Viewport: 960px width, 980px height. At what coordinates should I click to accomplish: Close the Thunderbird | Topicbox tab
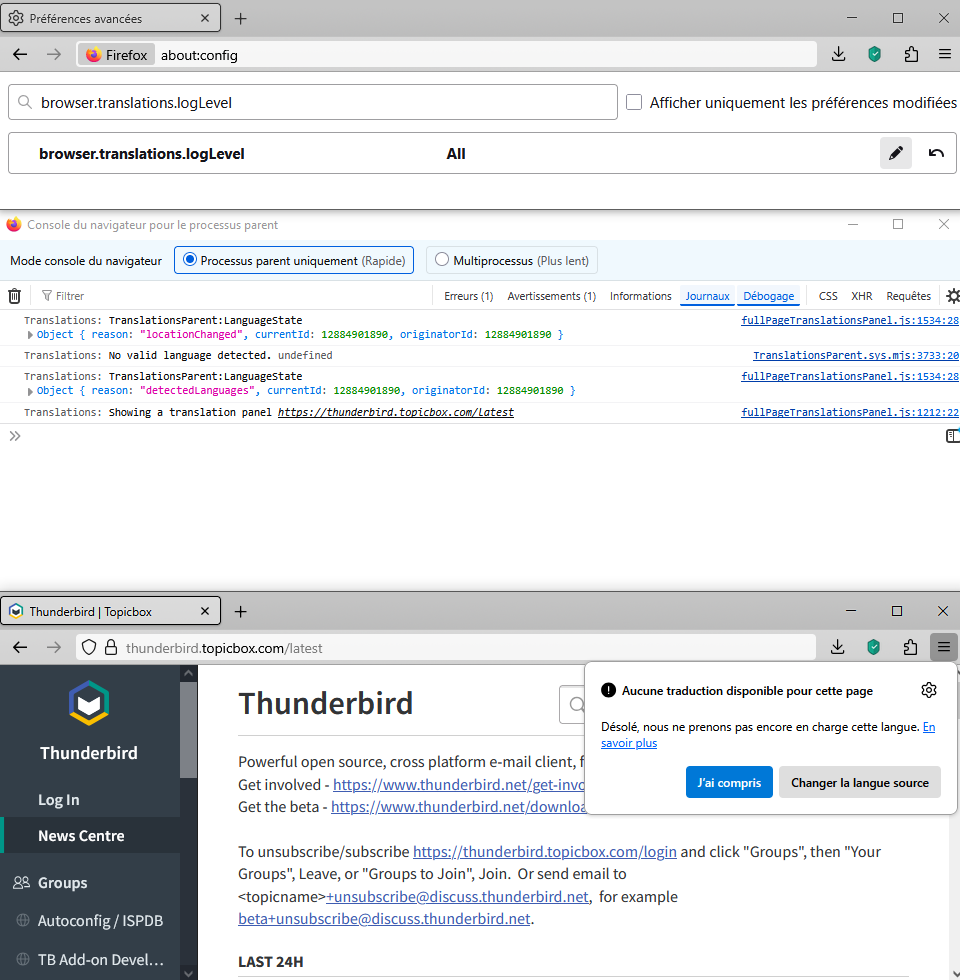204,611
